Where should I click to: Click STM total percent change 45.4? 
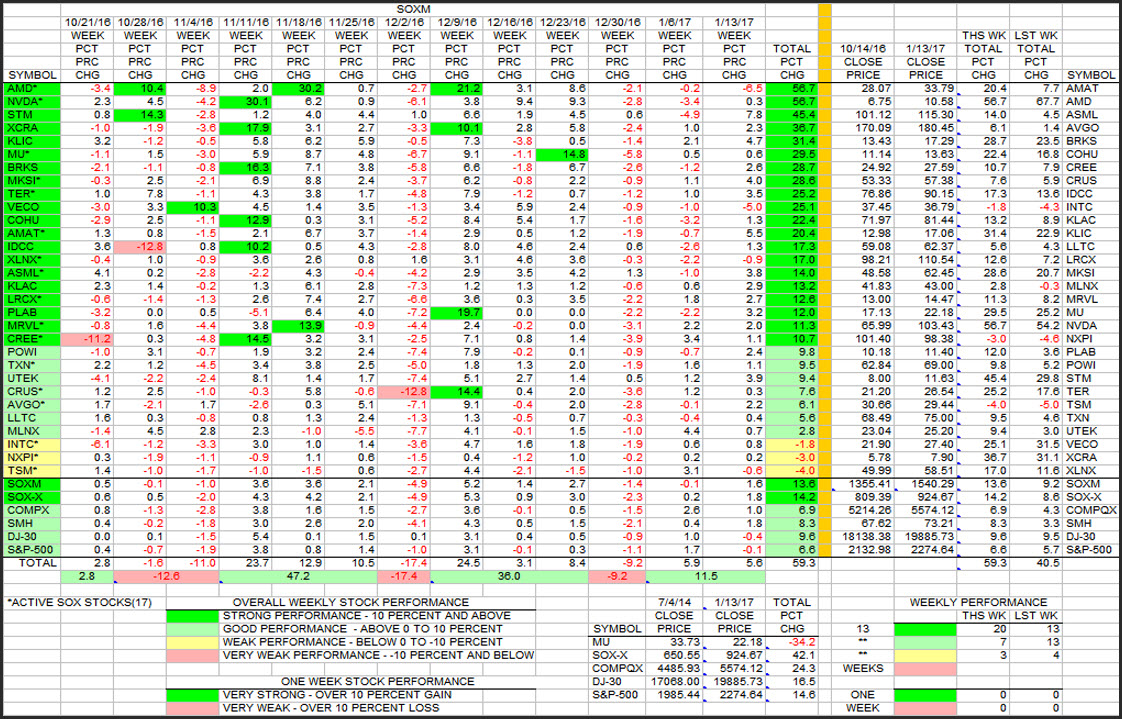point(791,115)
